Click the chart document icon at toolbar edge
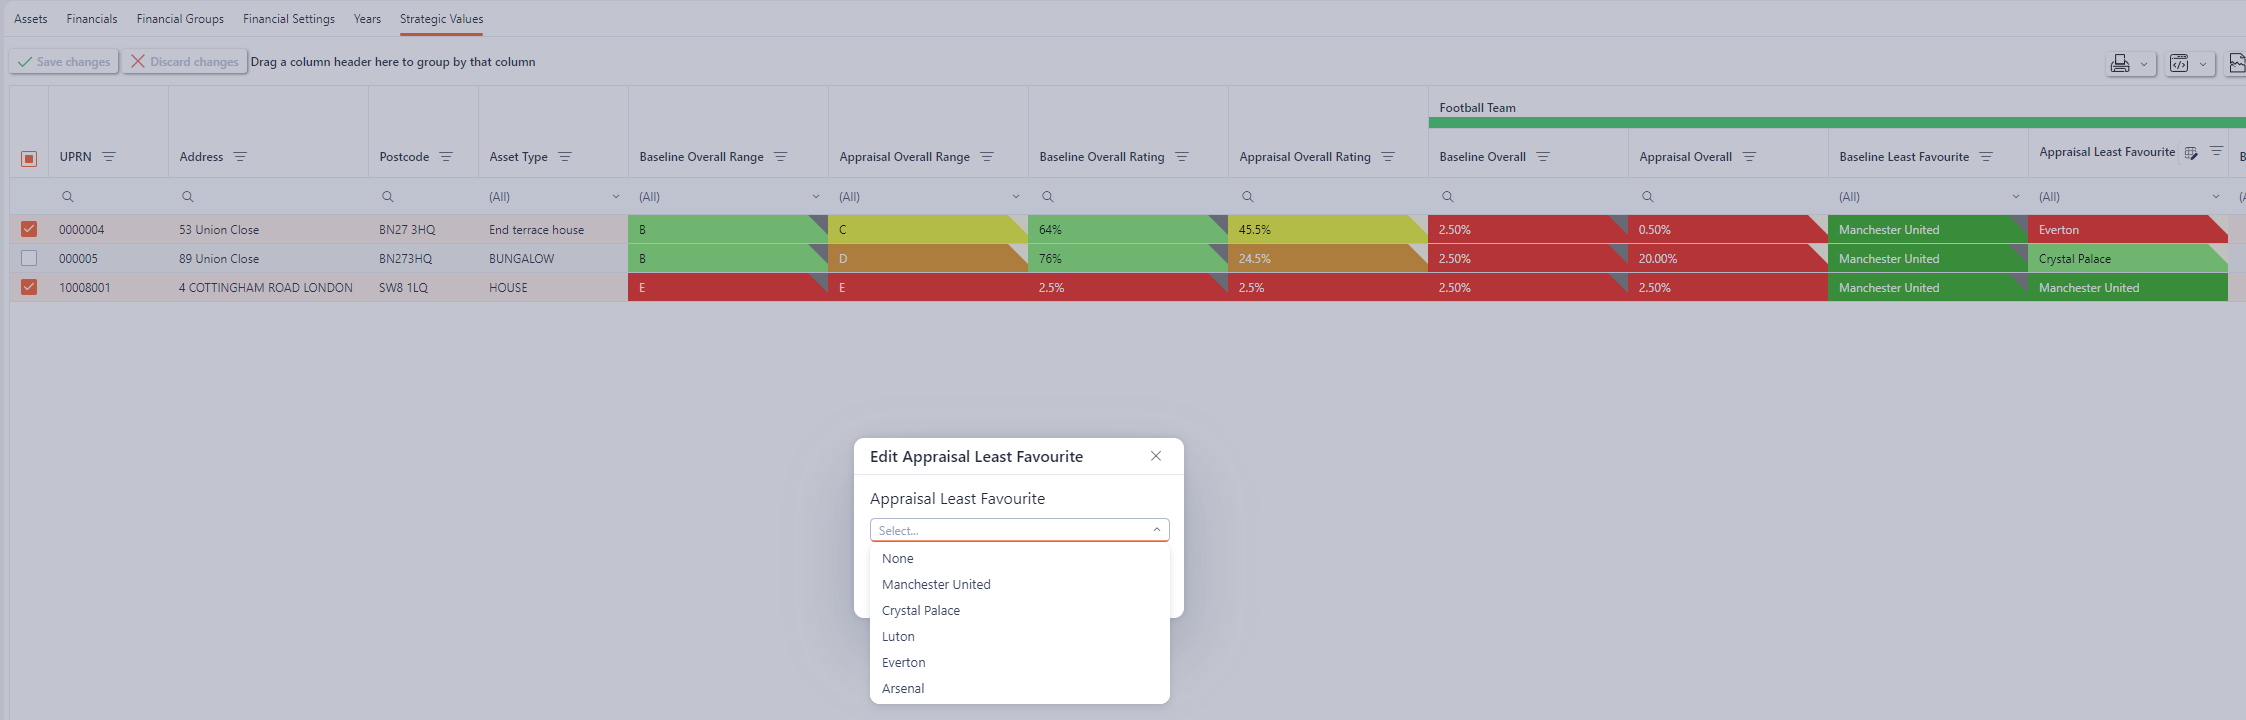2246x720 pixels. click(2238, 63)
